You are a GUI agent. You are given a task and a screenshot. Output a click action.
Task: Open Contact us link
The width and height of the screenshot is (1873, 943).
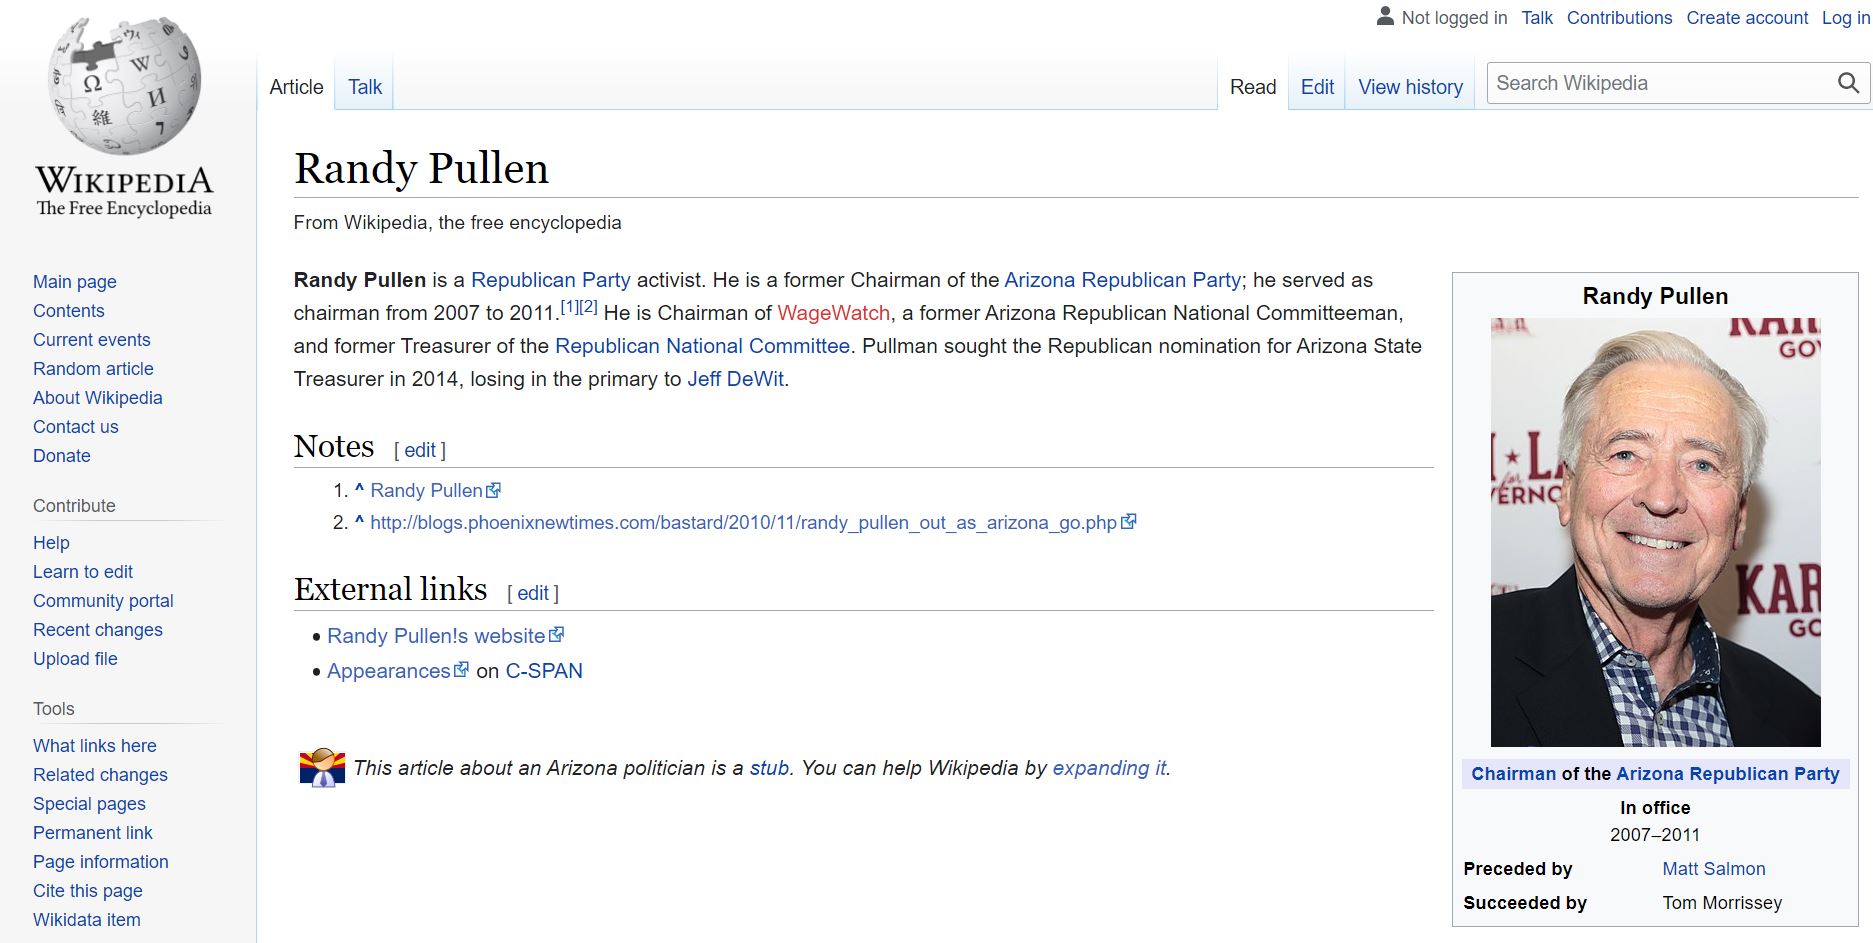point(75,427)
